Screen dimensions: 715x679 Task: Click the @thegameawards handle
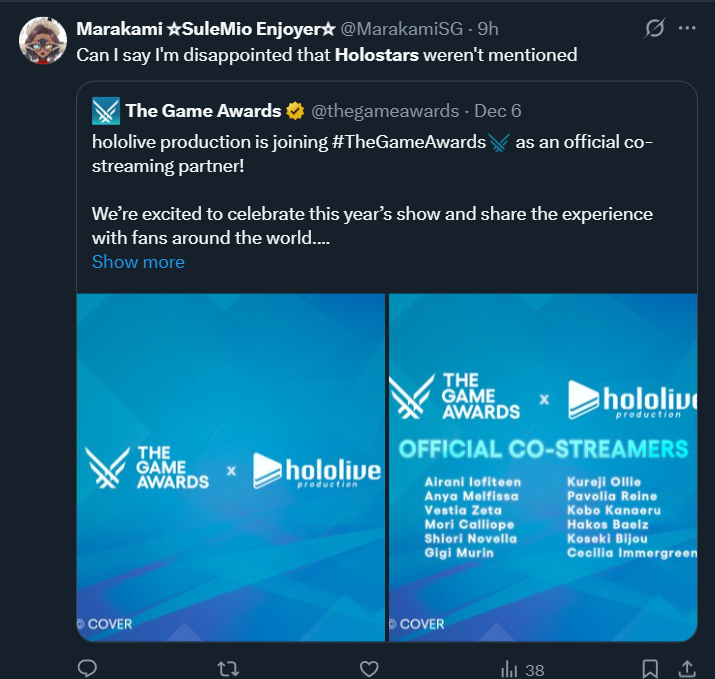385,111
